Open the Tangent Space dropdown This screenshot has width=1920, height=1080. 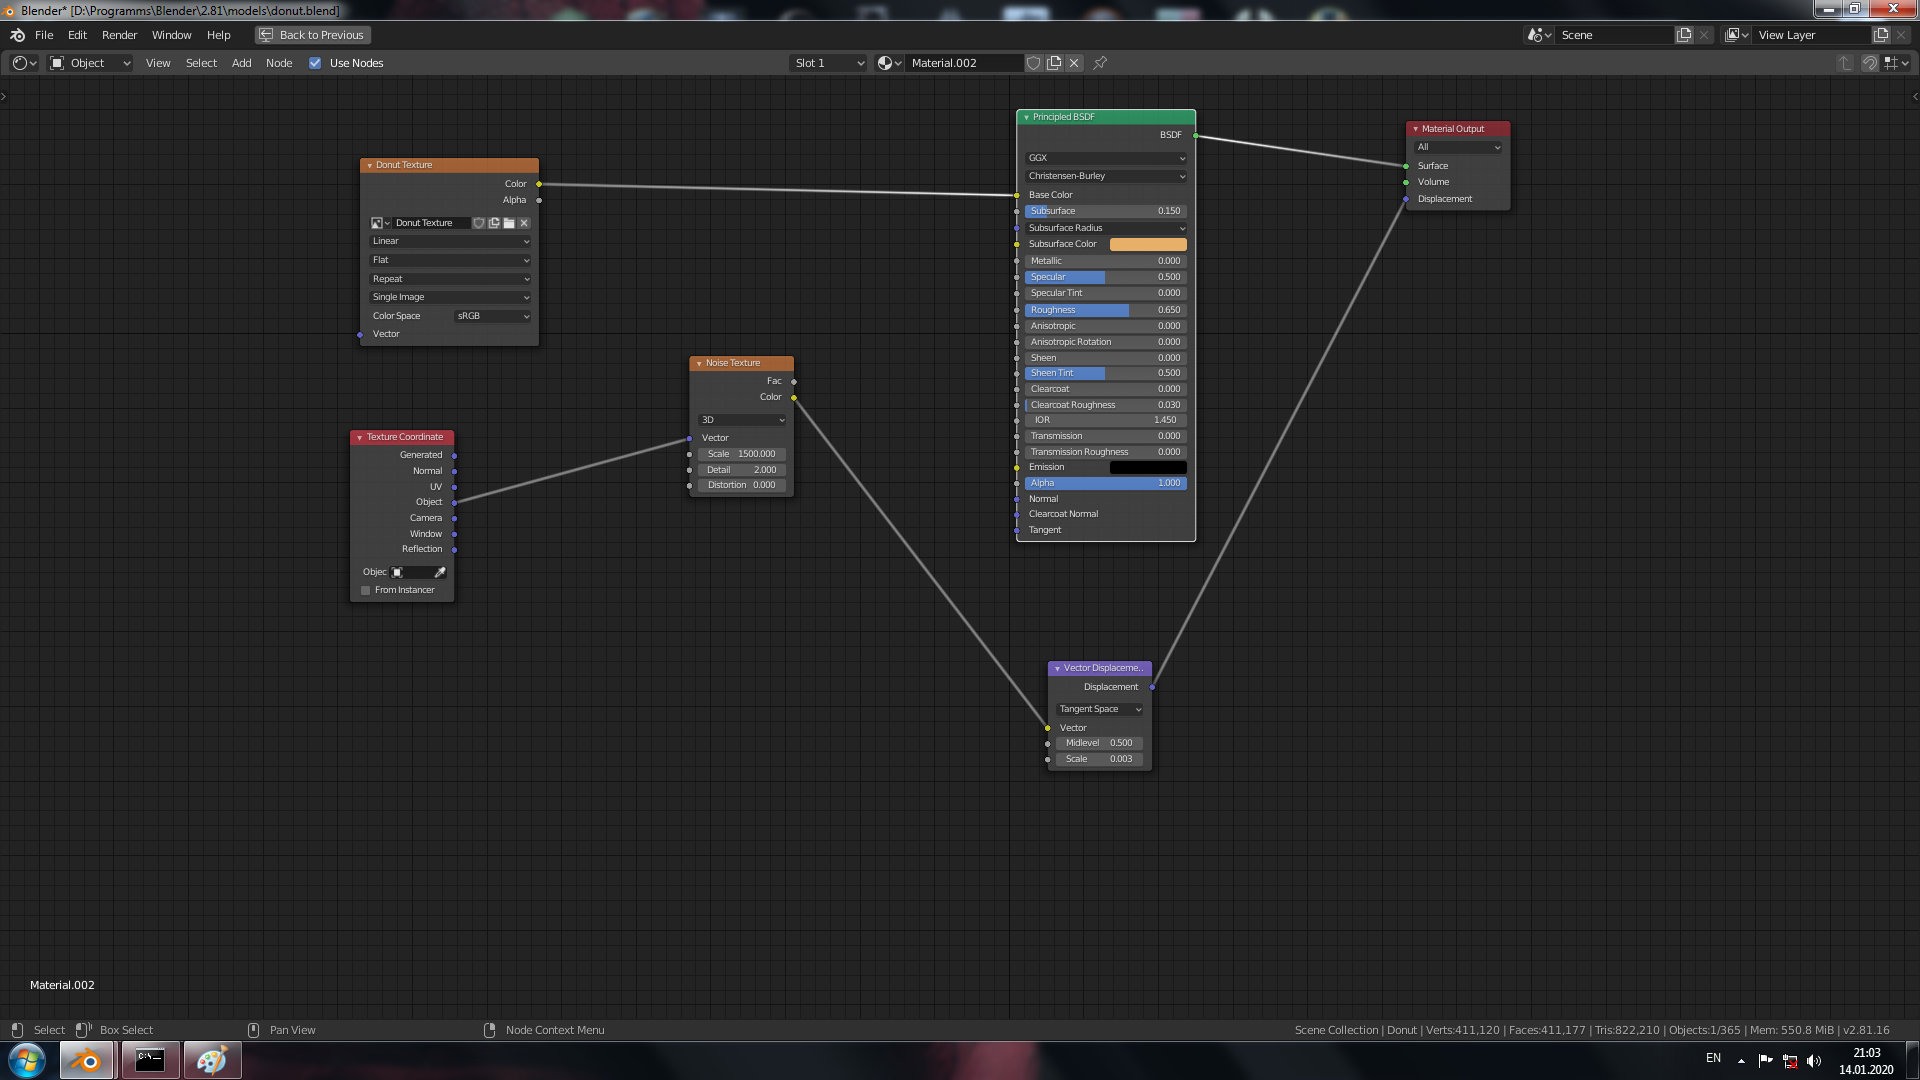1100,709
